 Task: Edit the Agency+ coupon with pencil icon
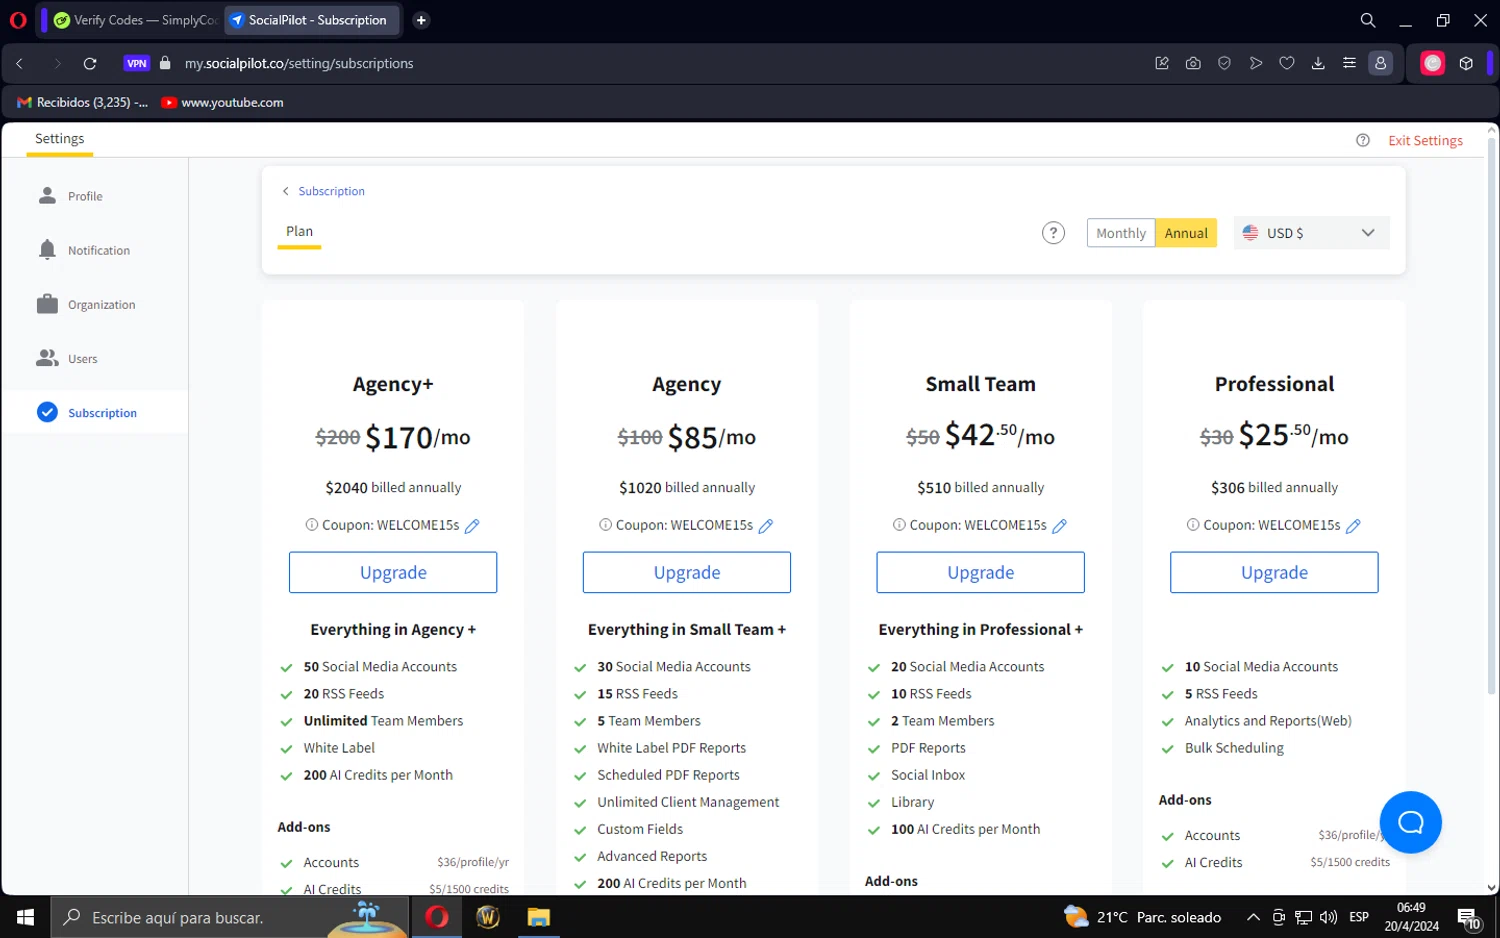tap(472, 526)
